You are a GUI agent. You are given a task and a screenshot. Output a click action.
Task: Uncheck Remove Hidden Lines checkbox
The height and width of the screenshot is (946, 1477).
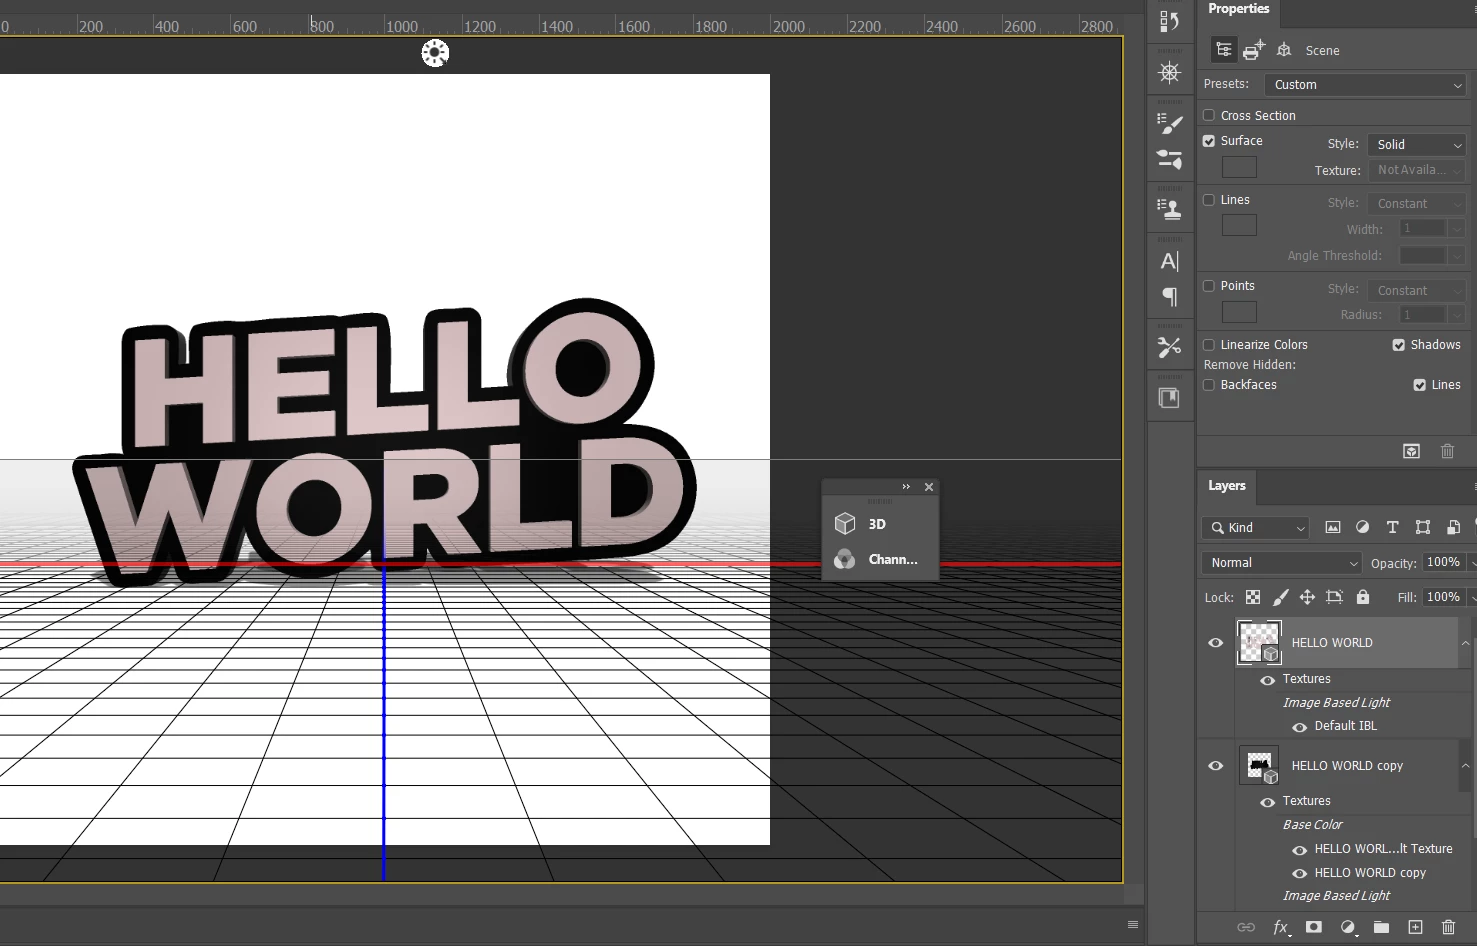point(1420,385)
